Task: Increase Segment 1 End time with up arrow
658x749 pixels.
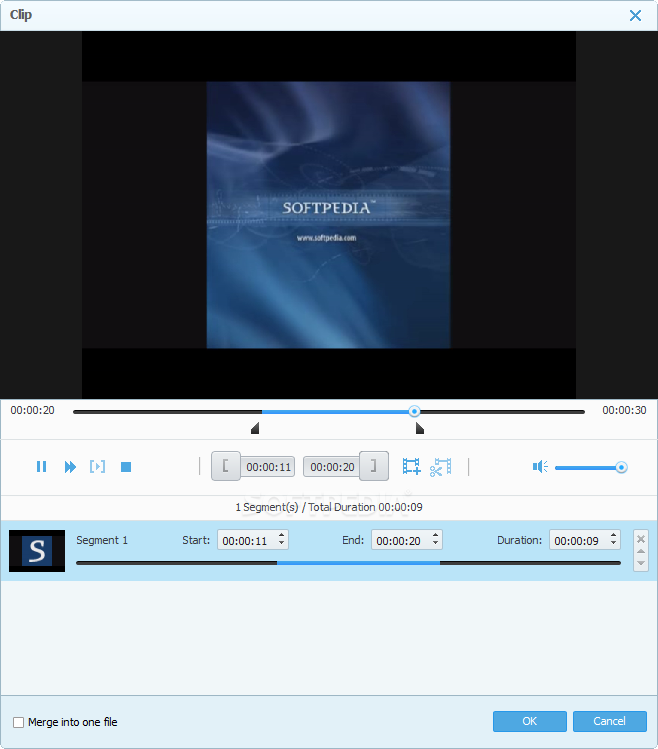Action: [435, 535]
